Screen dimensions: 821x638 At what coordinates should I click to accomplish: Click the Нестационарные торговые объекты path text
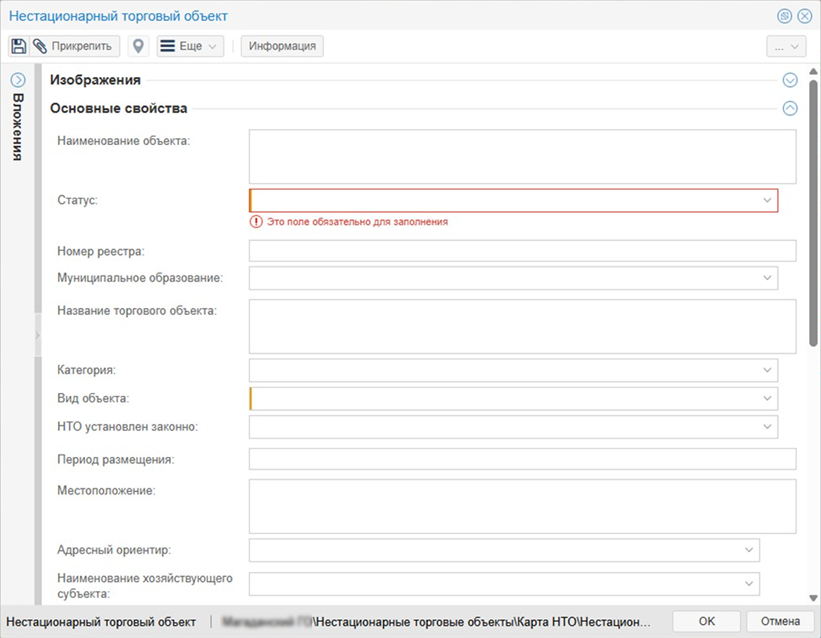pyautogui.click(x=413, y=622)
